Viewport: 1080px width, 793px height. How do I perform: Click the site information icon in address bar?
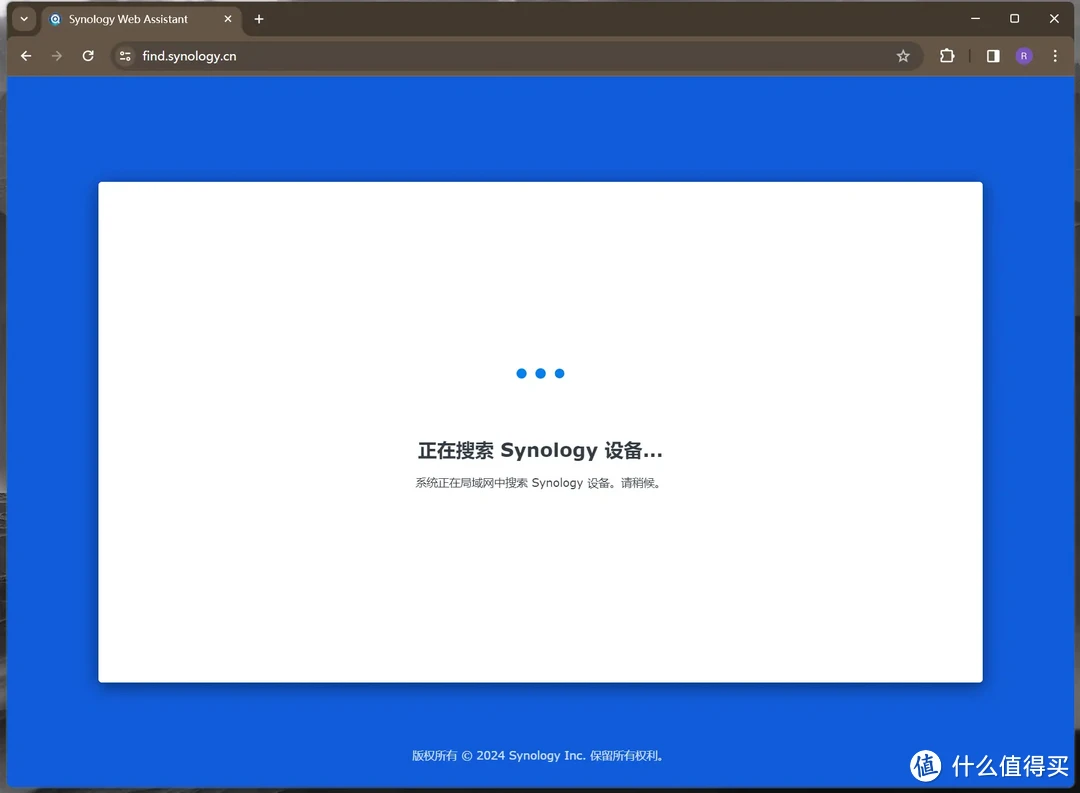125,56
